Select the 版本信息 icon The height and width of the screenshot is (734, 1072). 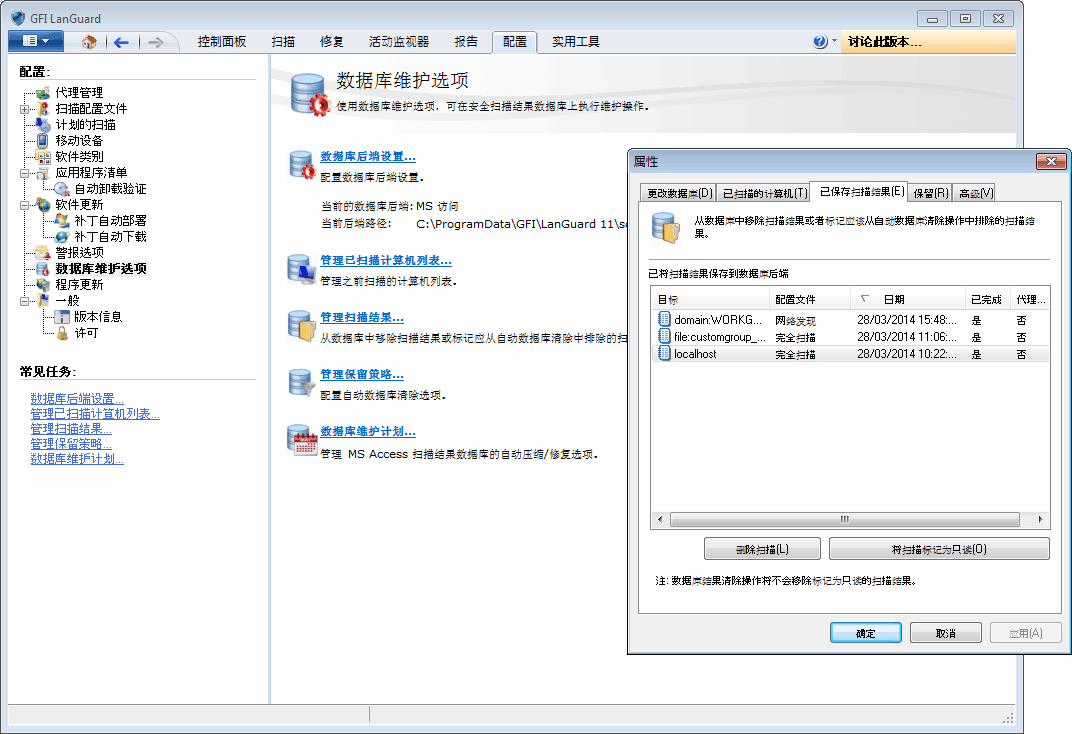(62, 317)
